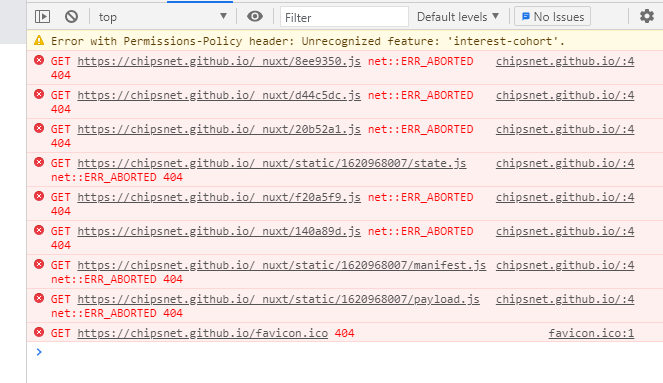This screenshot has width=663, height=383.
Task: Click the source link on the 140a89d.js row
Action: tap(565, 232)
